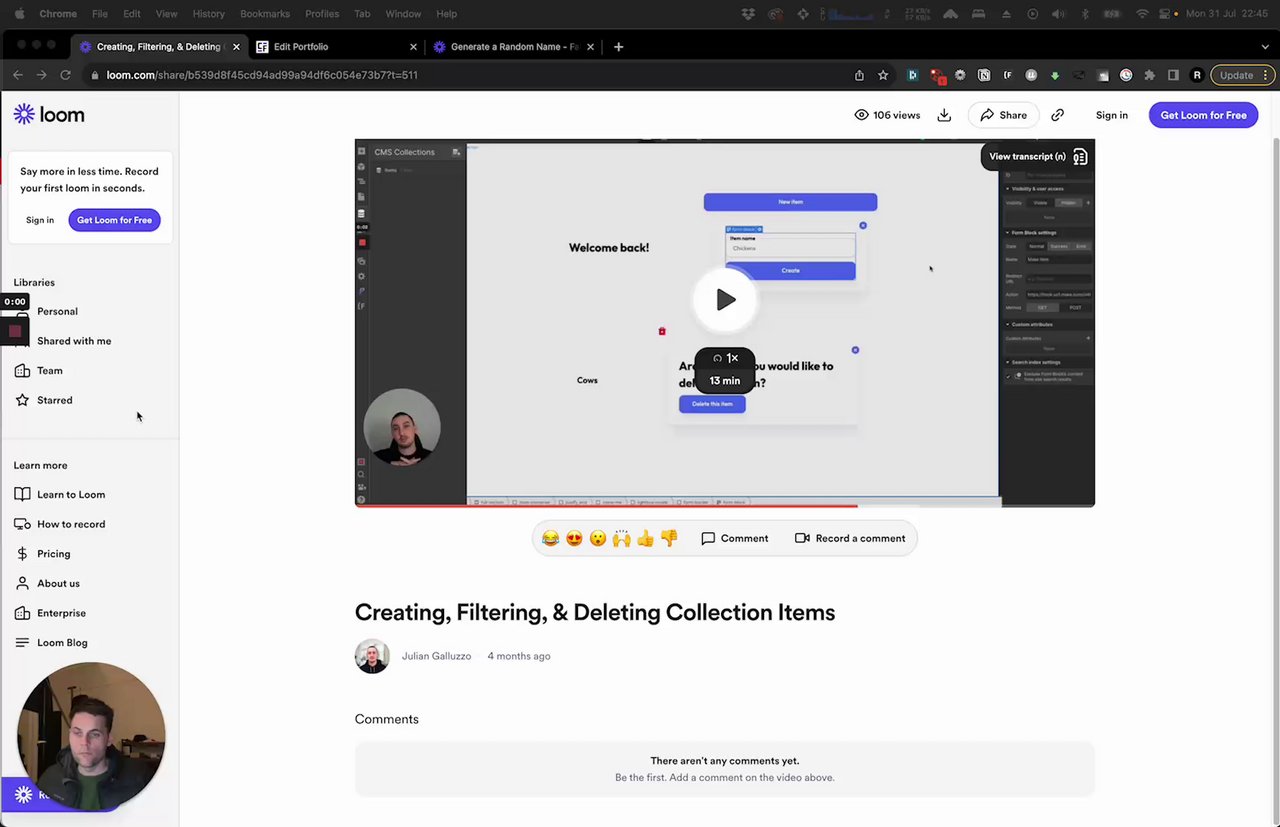This screenshot has height=827, width=1280.
Task: Download the Loom video
Action: (x=944, y=115)
